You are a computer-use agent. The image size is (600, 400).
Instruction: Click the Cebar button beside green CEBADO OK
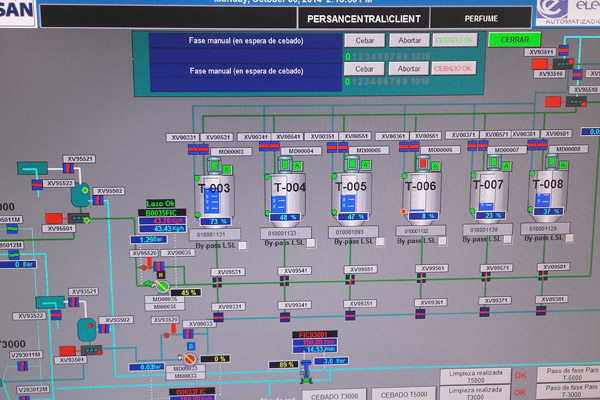[x=364, y=40]
